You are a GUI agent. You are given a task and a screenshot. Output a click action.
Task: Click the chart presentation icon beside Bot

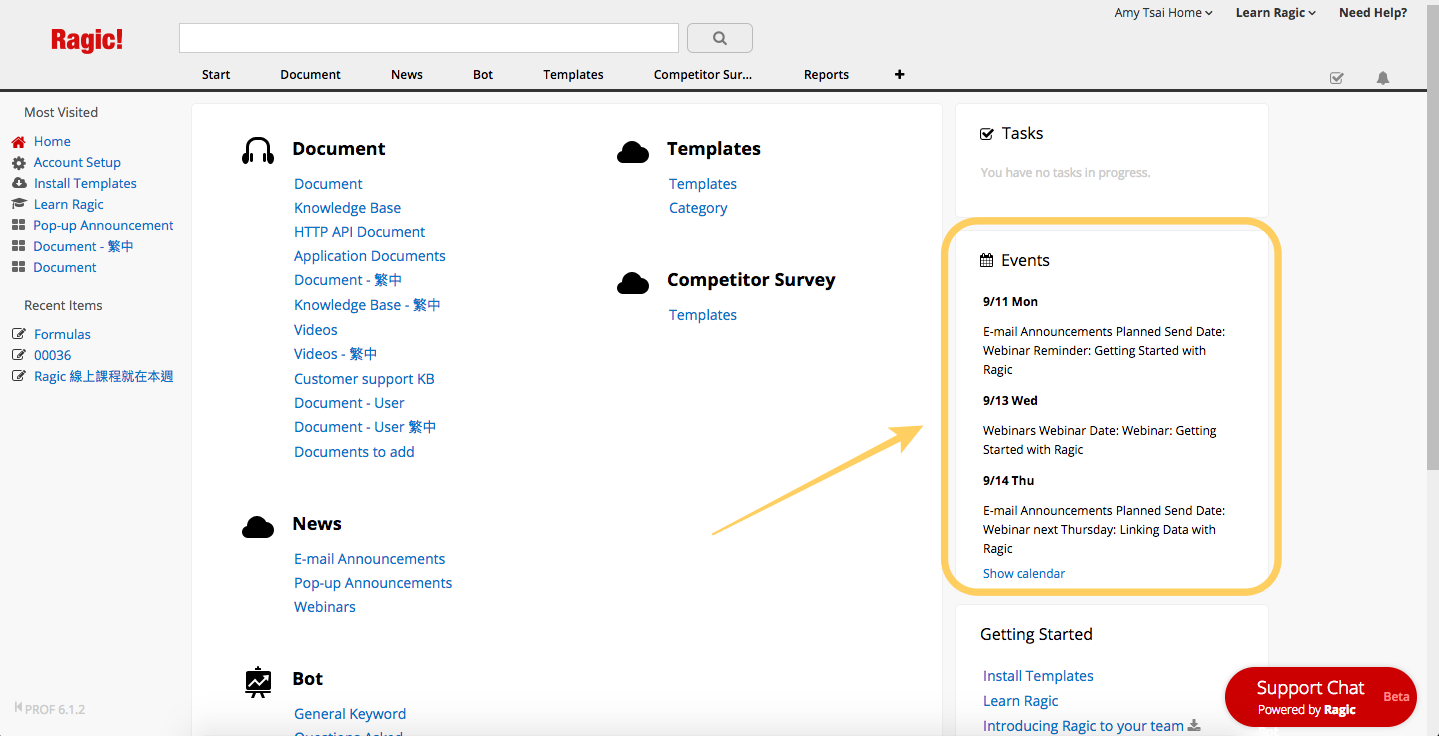(x=258, y=681)
